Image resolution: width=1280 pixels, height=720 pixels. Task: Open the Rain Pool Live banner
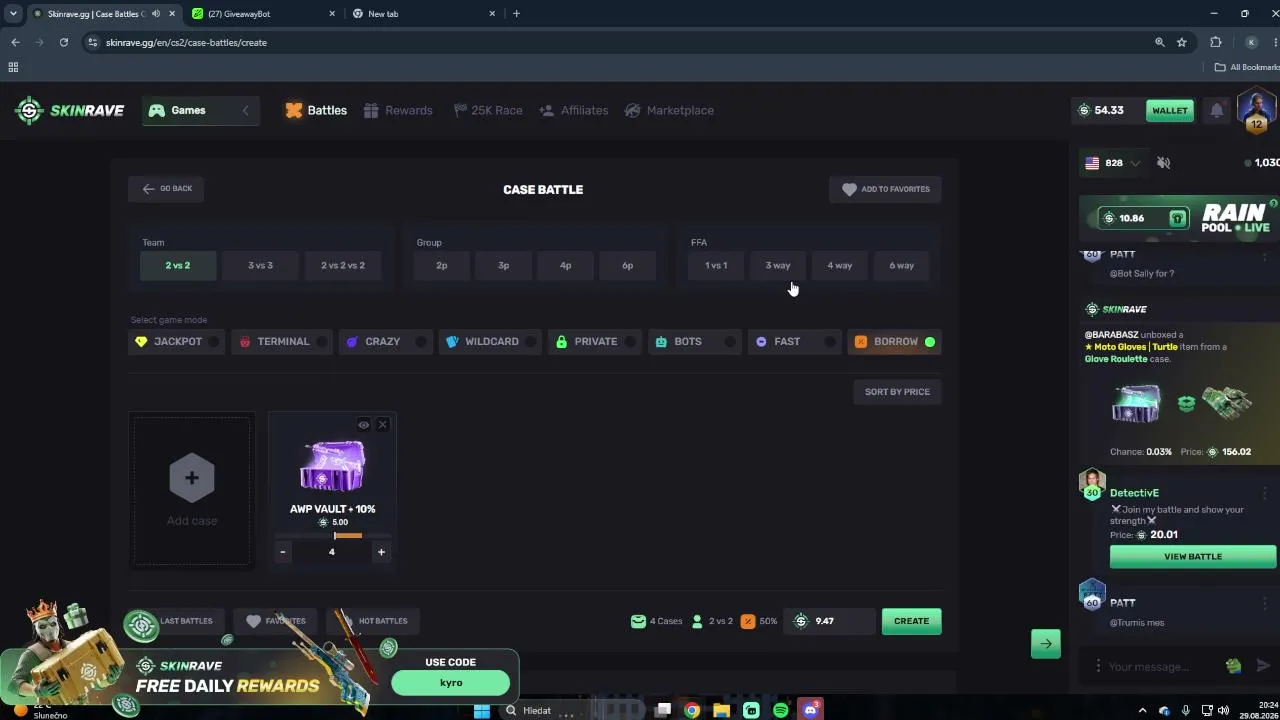(x=1179, y=217)
